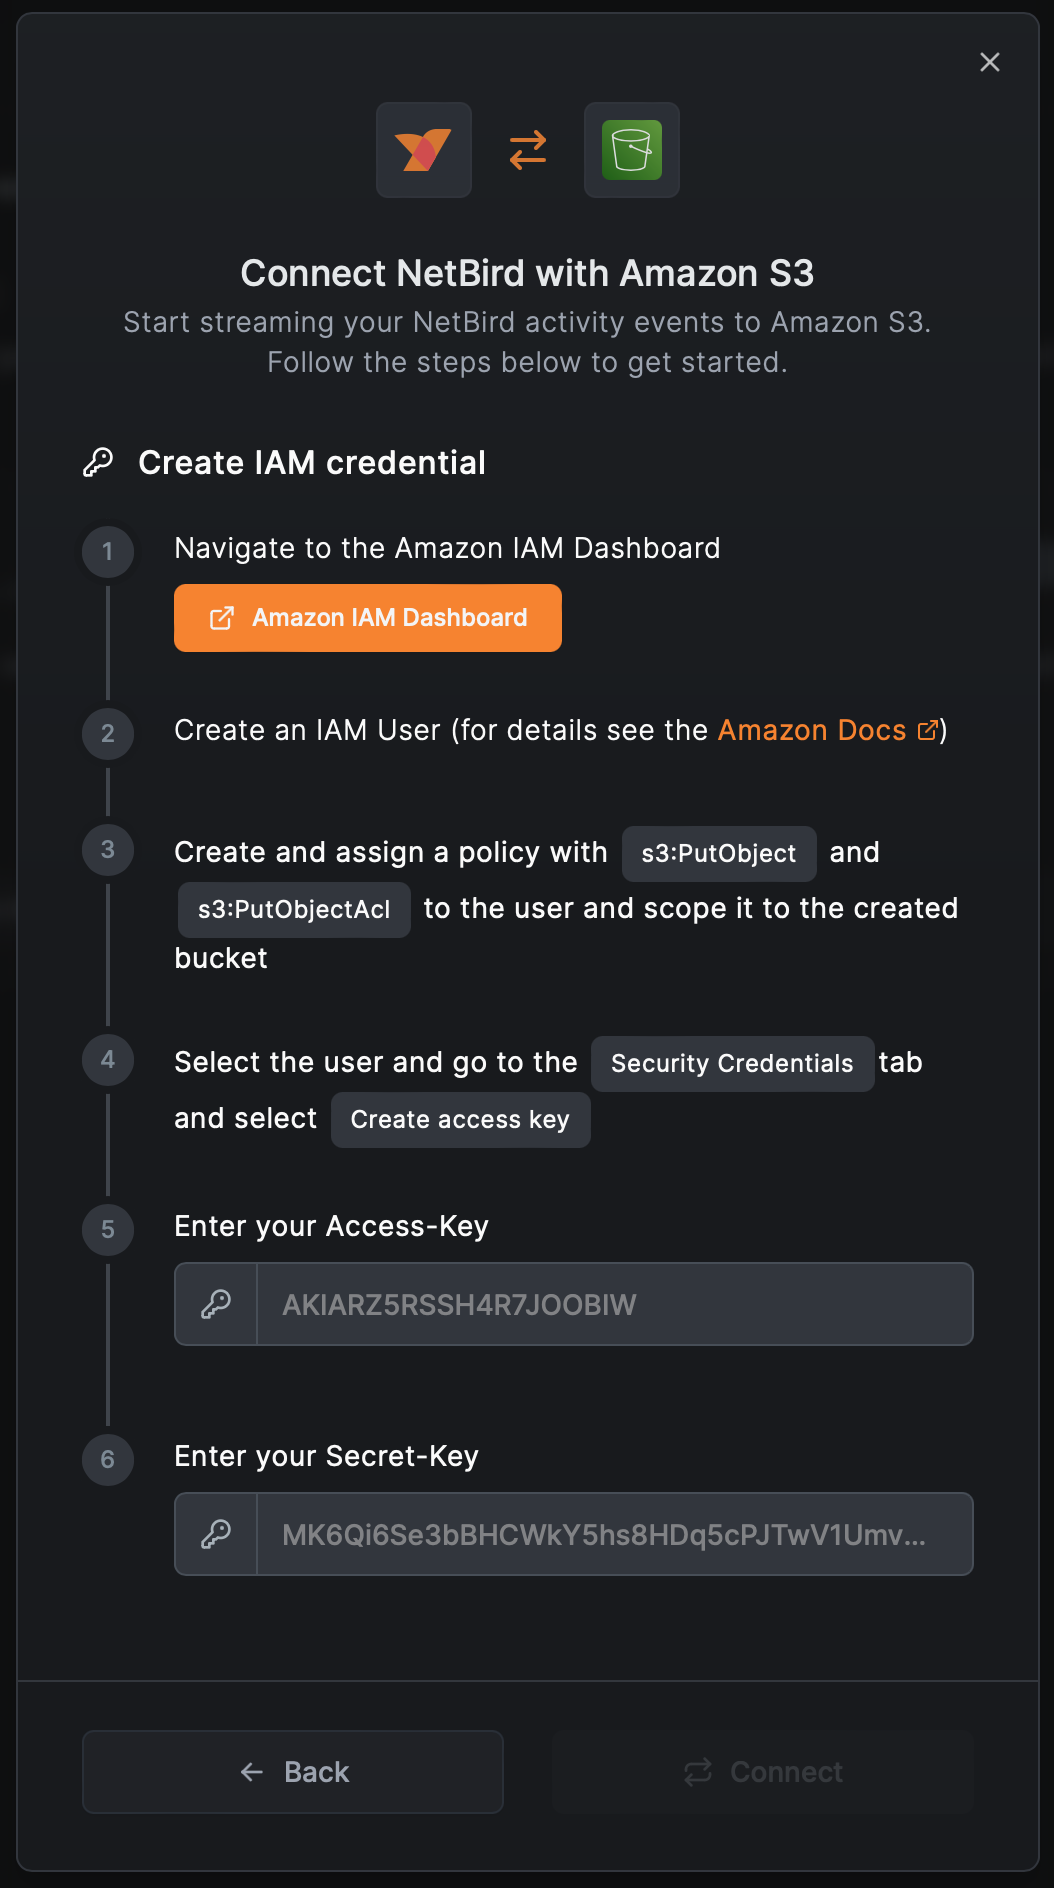1054x1888 pixels.
Task: Open the Amazon Docs link
Action: tap(810, 730)
